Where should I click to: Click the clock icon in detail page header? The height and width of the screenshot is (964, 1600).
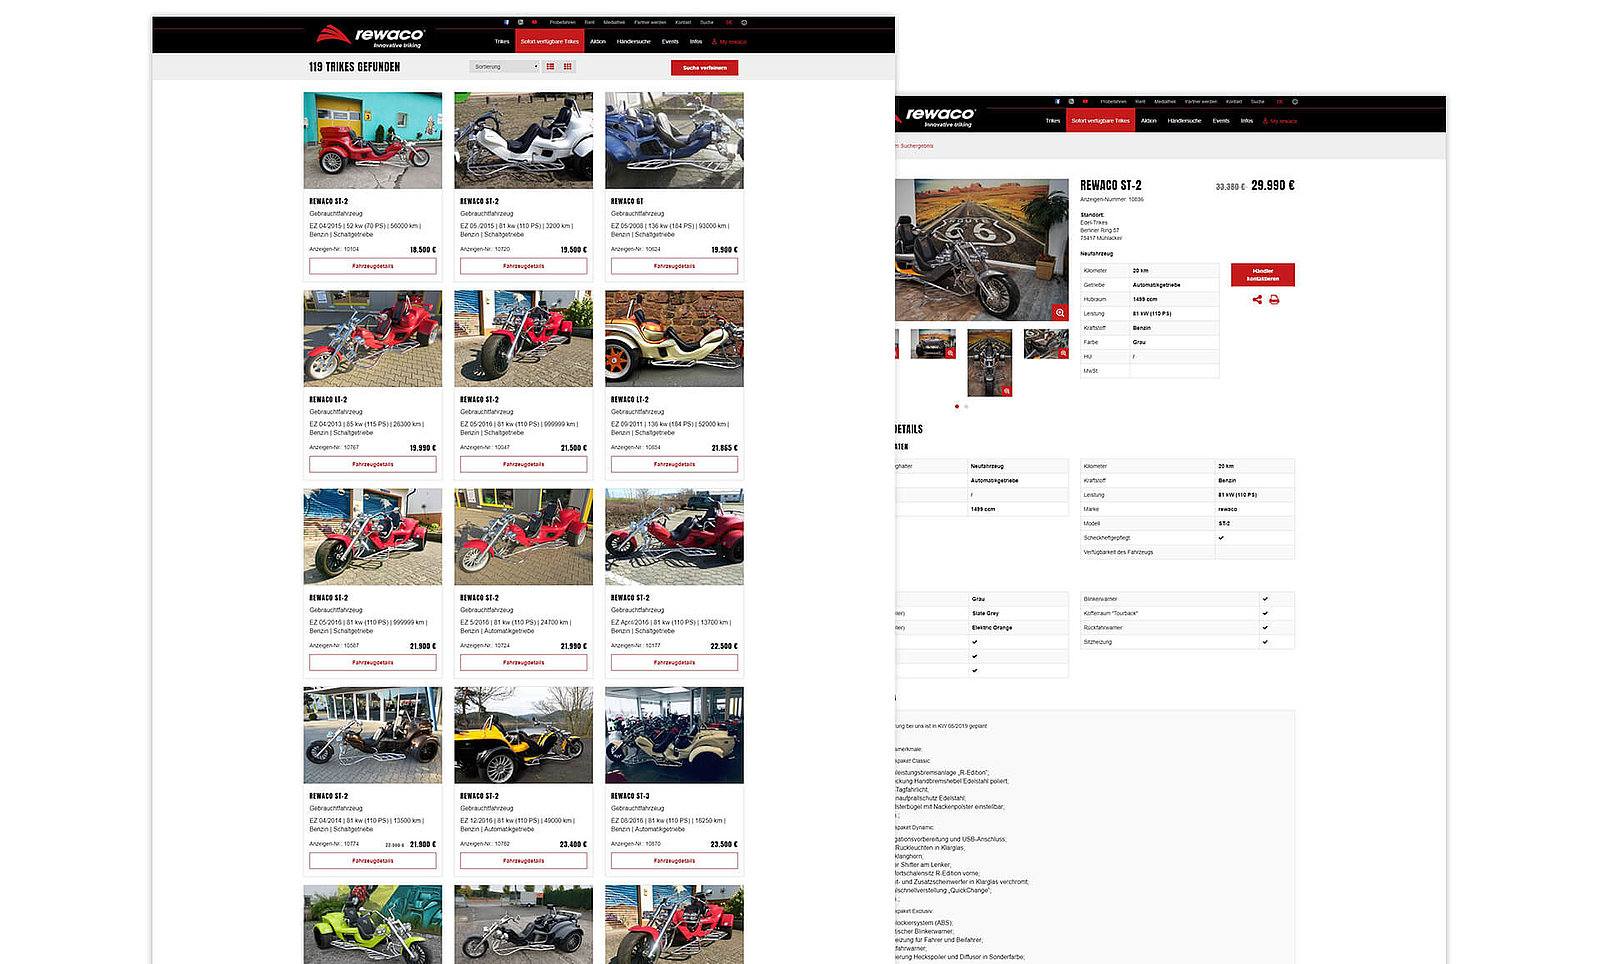coord(1295,101)
